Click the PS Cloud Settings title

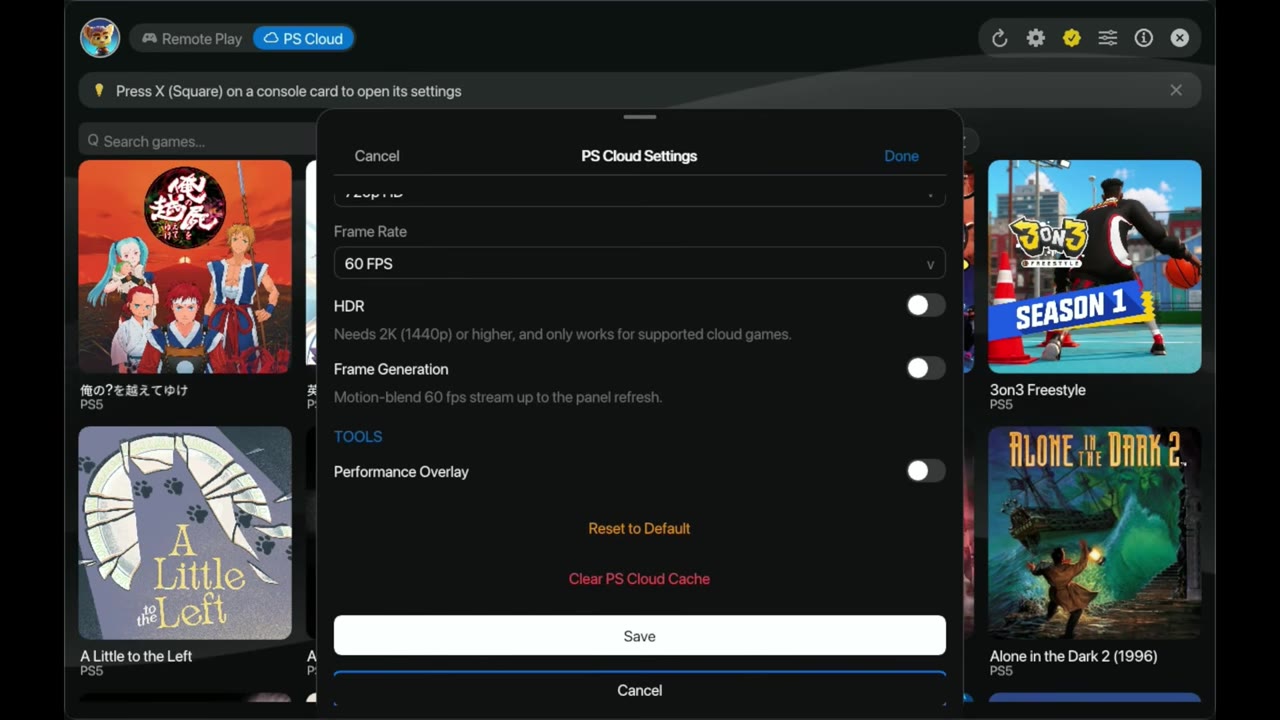[639, 156]
